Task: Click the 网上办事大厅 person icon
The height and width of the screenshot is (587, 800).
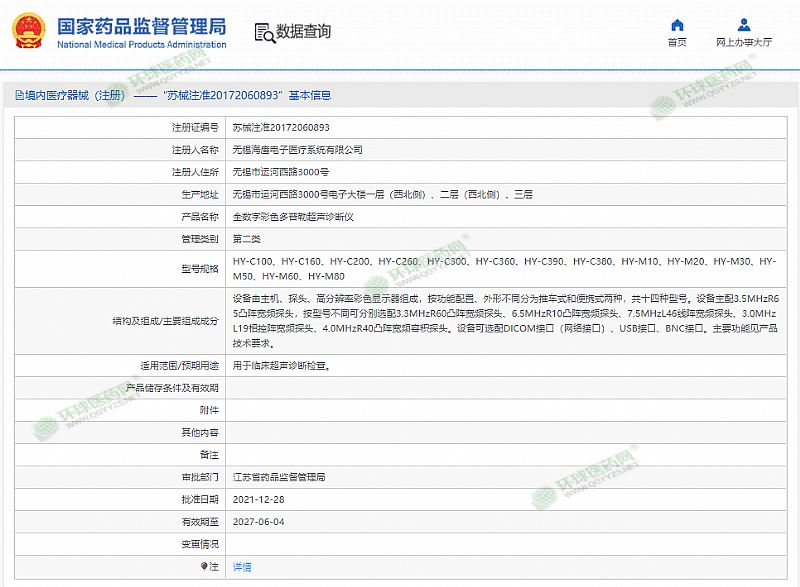Action: tap(743, 25)
